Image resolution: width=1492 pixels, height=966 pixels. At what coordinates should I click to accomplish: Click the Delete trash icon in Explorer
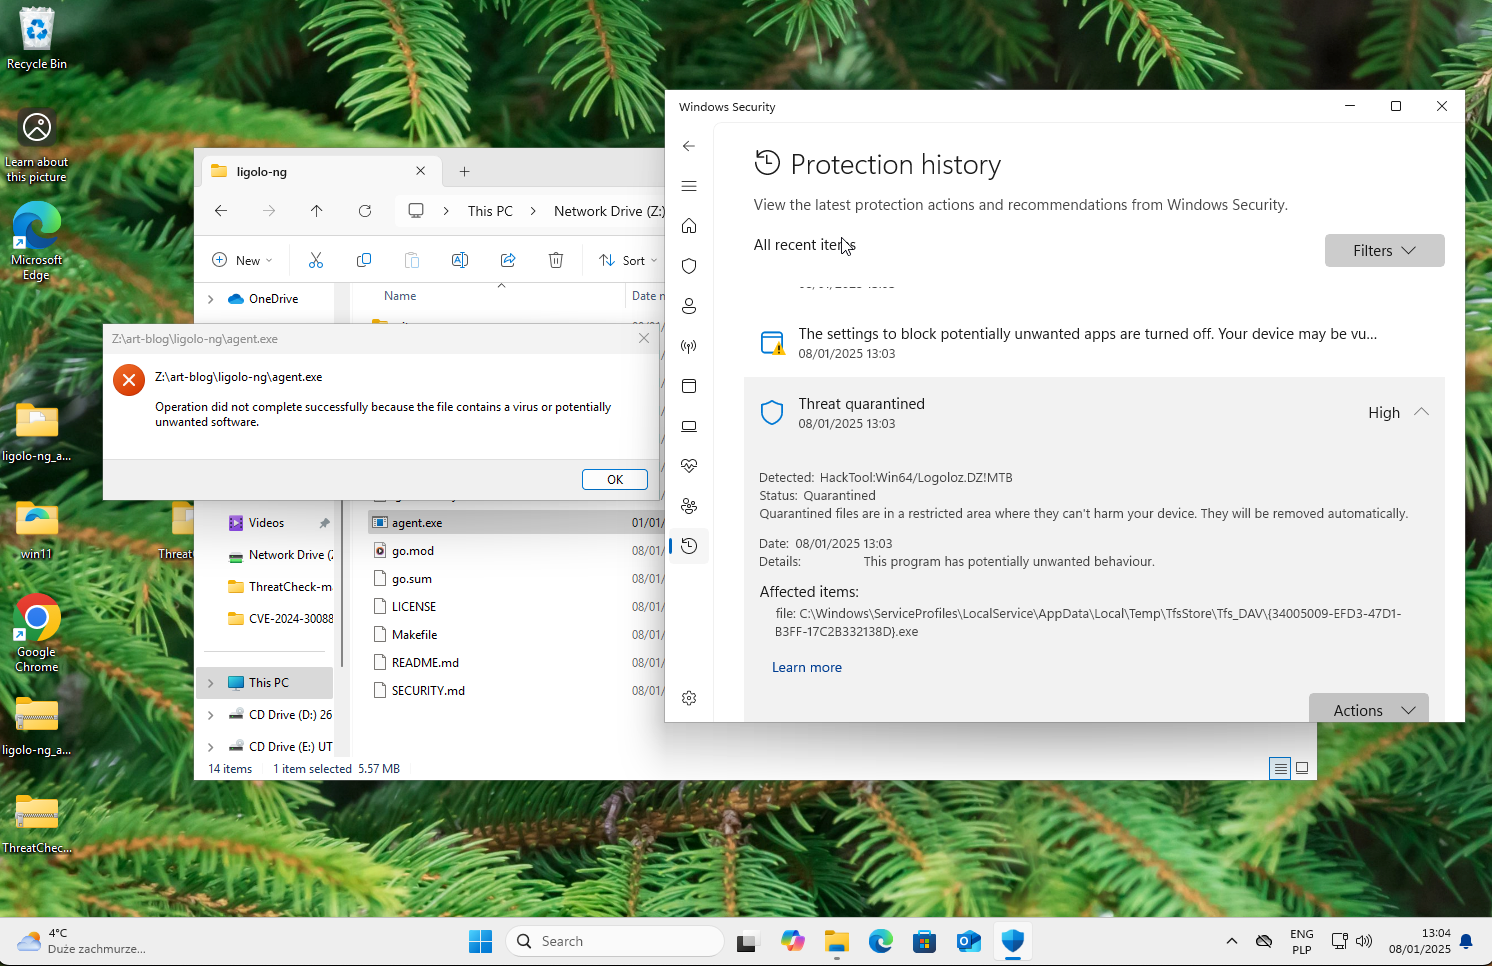(556, 260)
